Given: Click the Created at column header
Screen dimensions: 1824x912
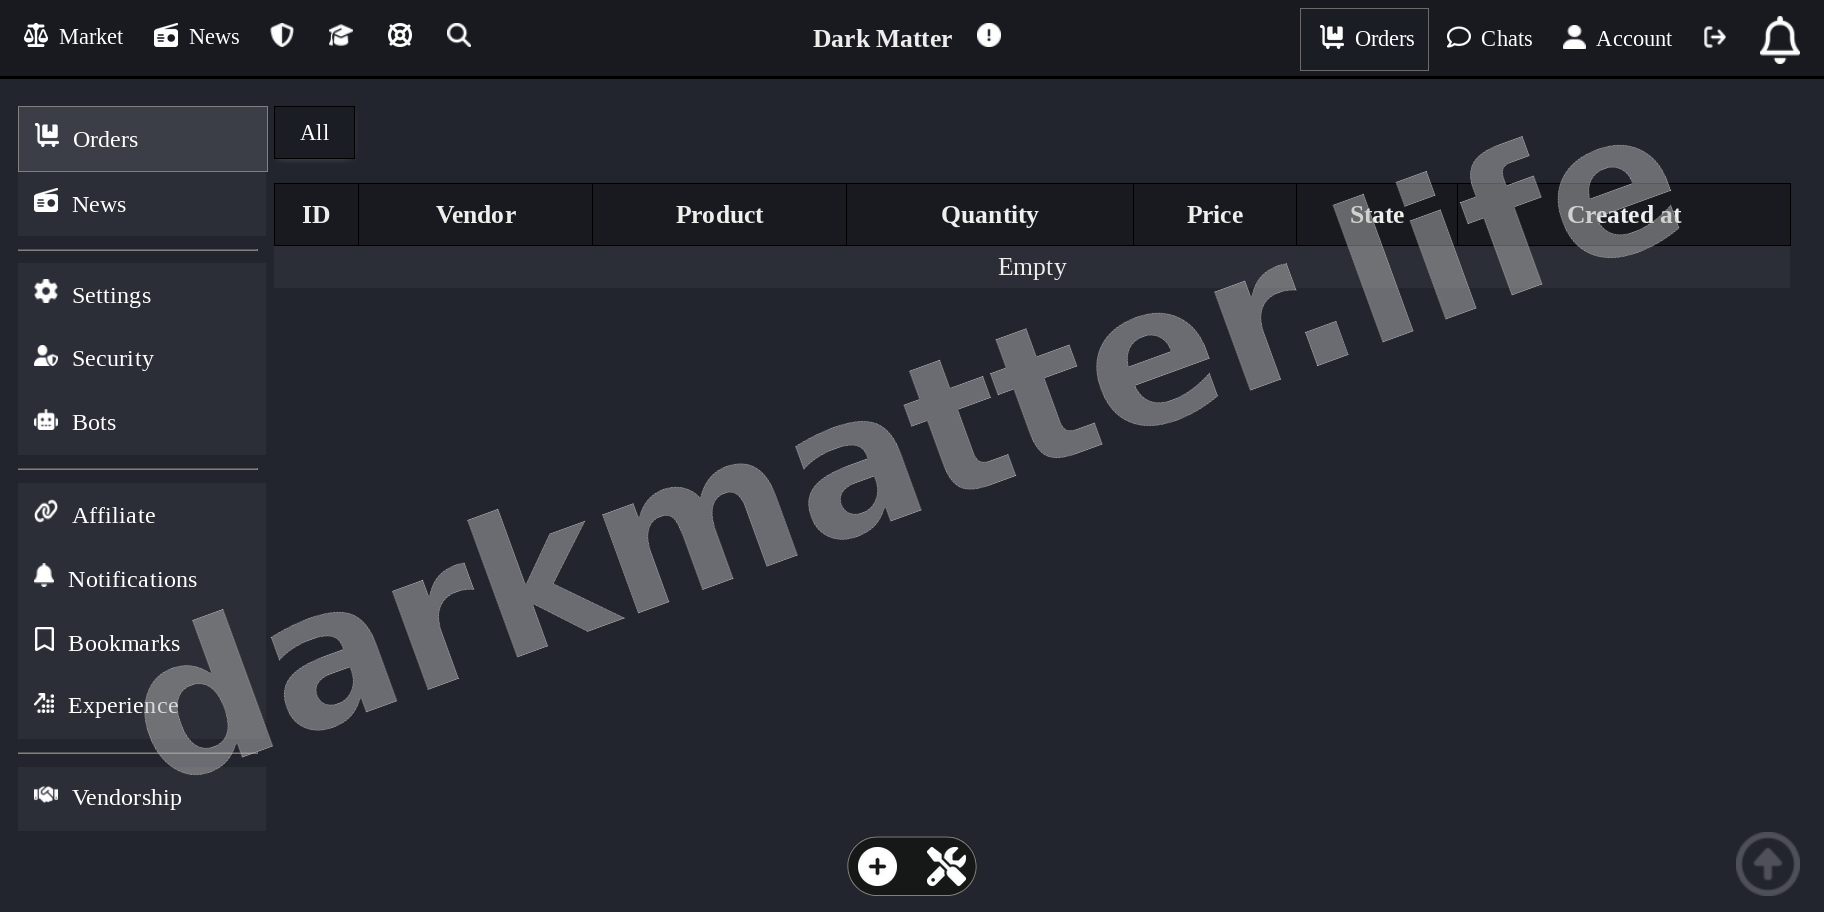Looking at the screenshot, I should (x=1624, y=215).
